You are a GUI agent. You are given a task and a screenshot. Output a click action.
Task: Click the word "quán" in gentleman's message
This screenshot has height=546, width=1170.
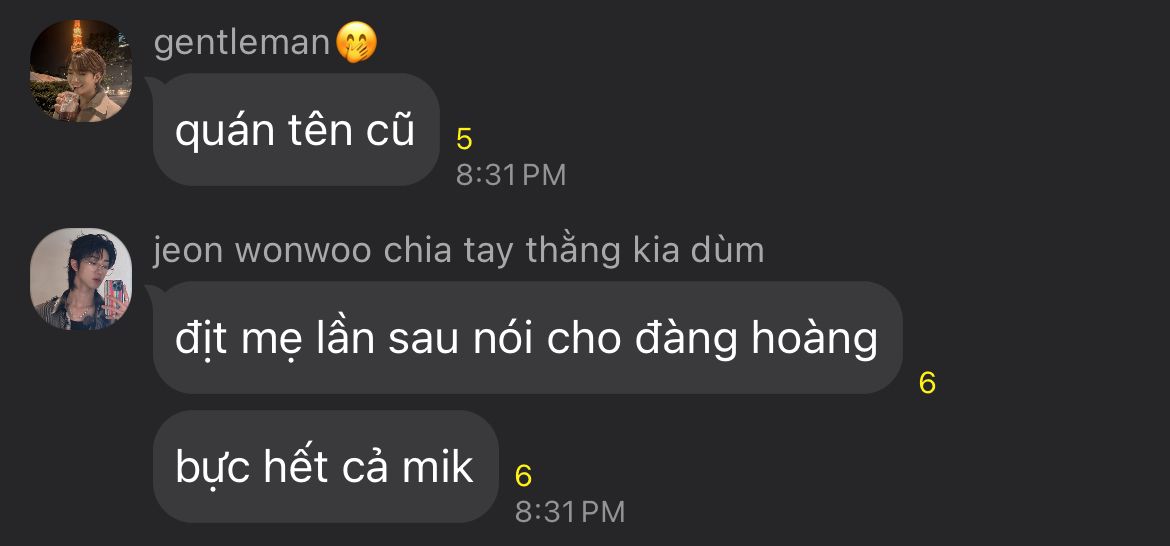click(x=225, y=131)
